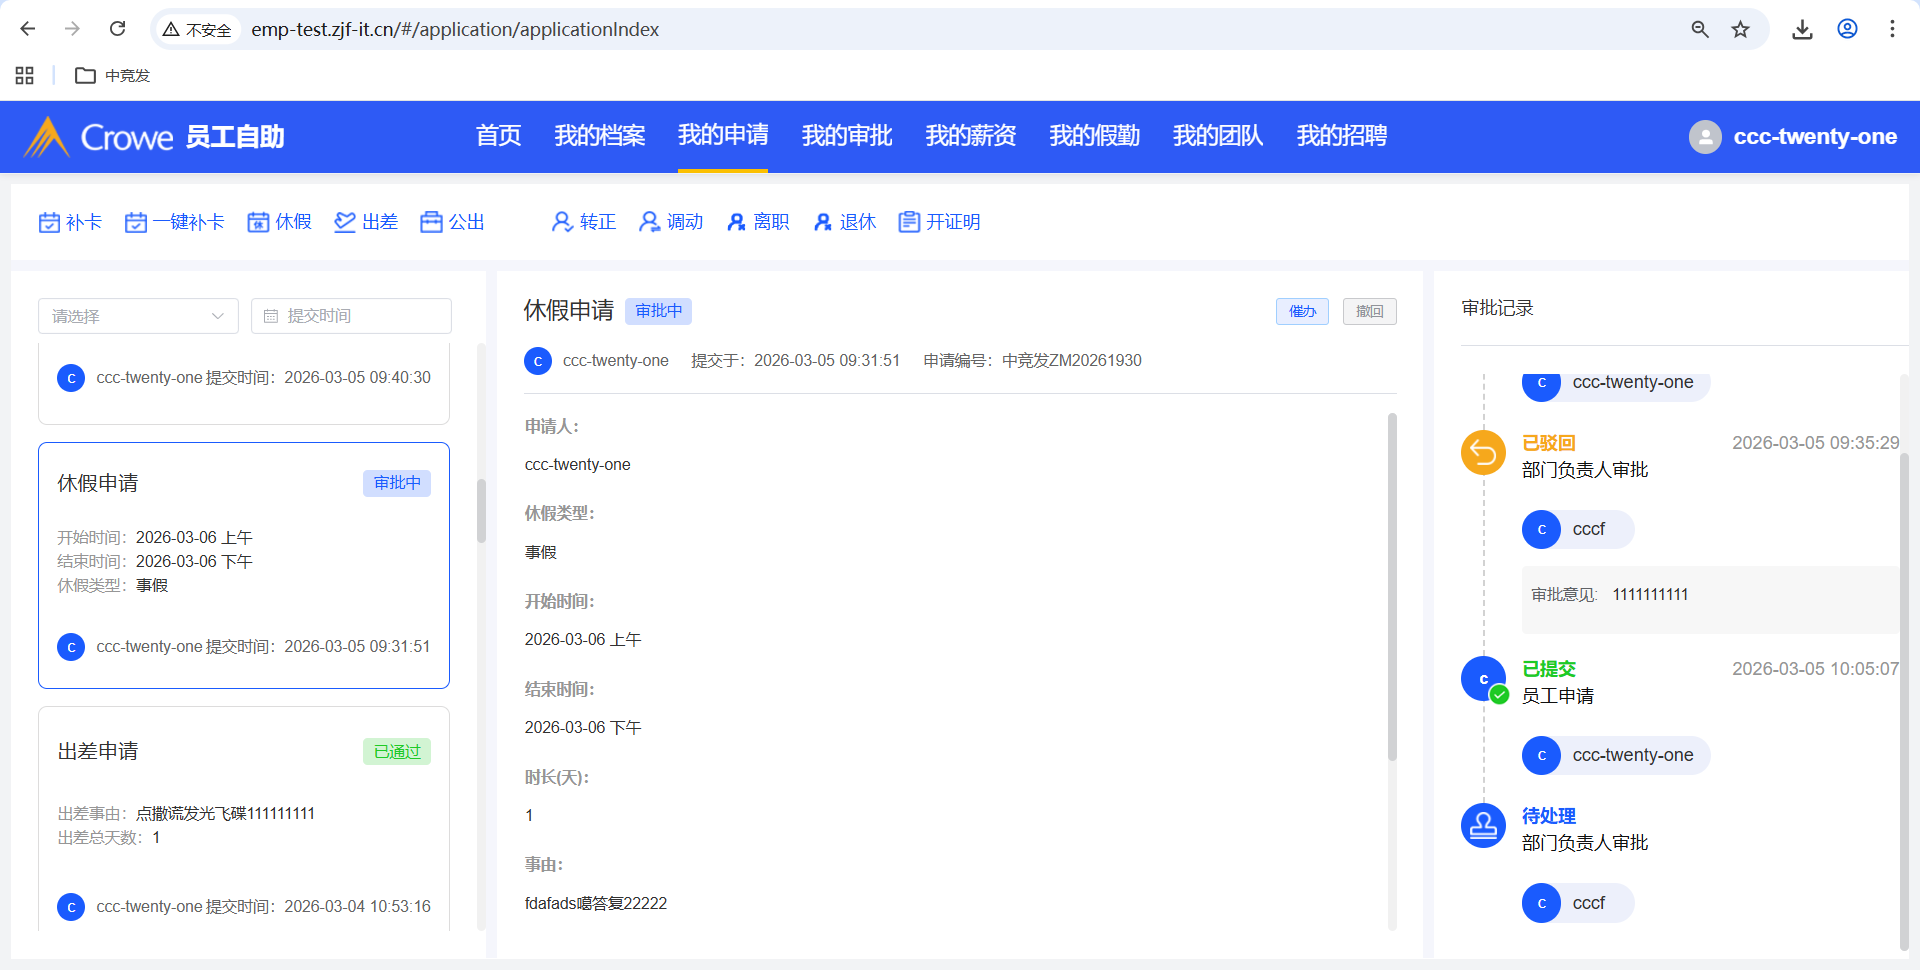
Task: Open the 我的假勤 tab
Action: 1095,136
